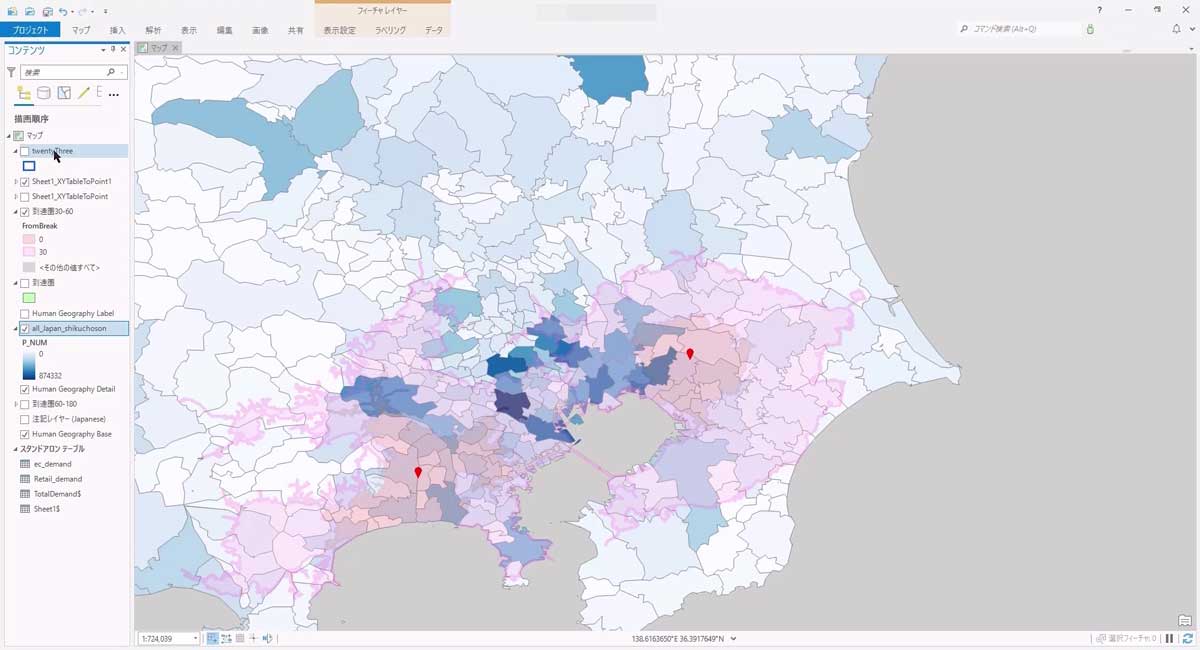Open the map scale dropdown

coord(195,638)
